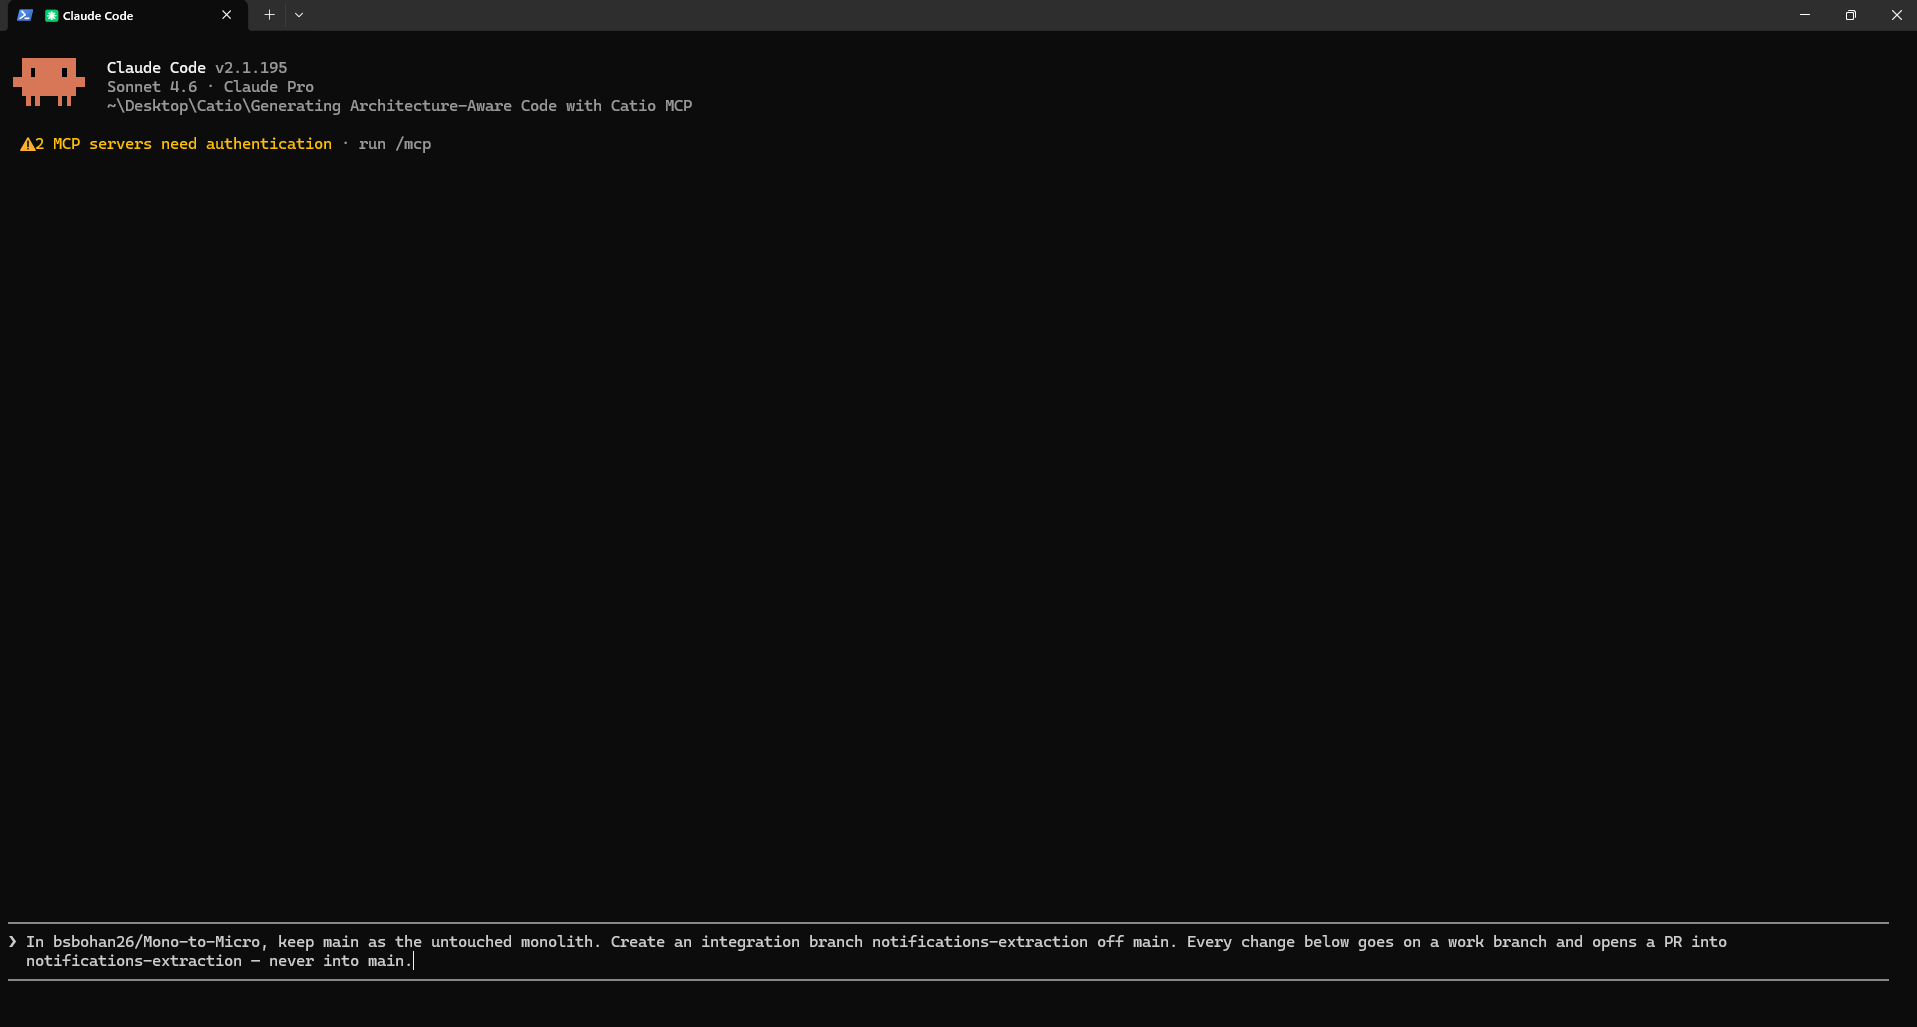
Task: Click "Sonnet 4.6" model label
Action: pos(152,87)
